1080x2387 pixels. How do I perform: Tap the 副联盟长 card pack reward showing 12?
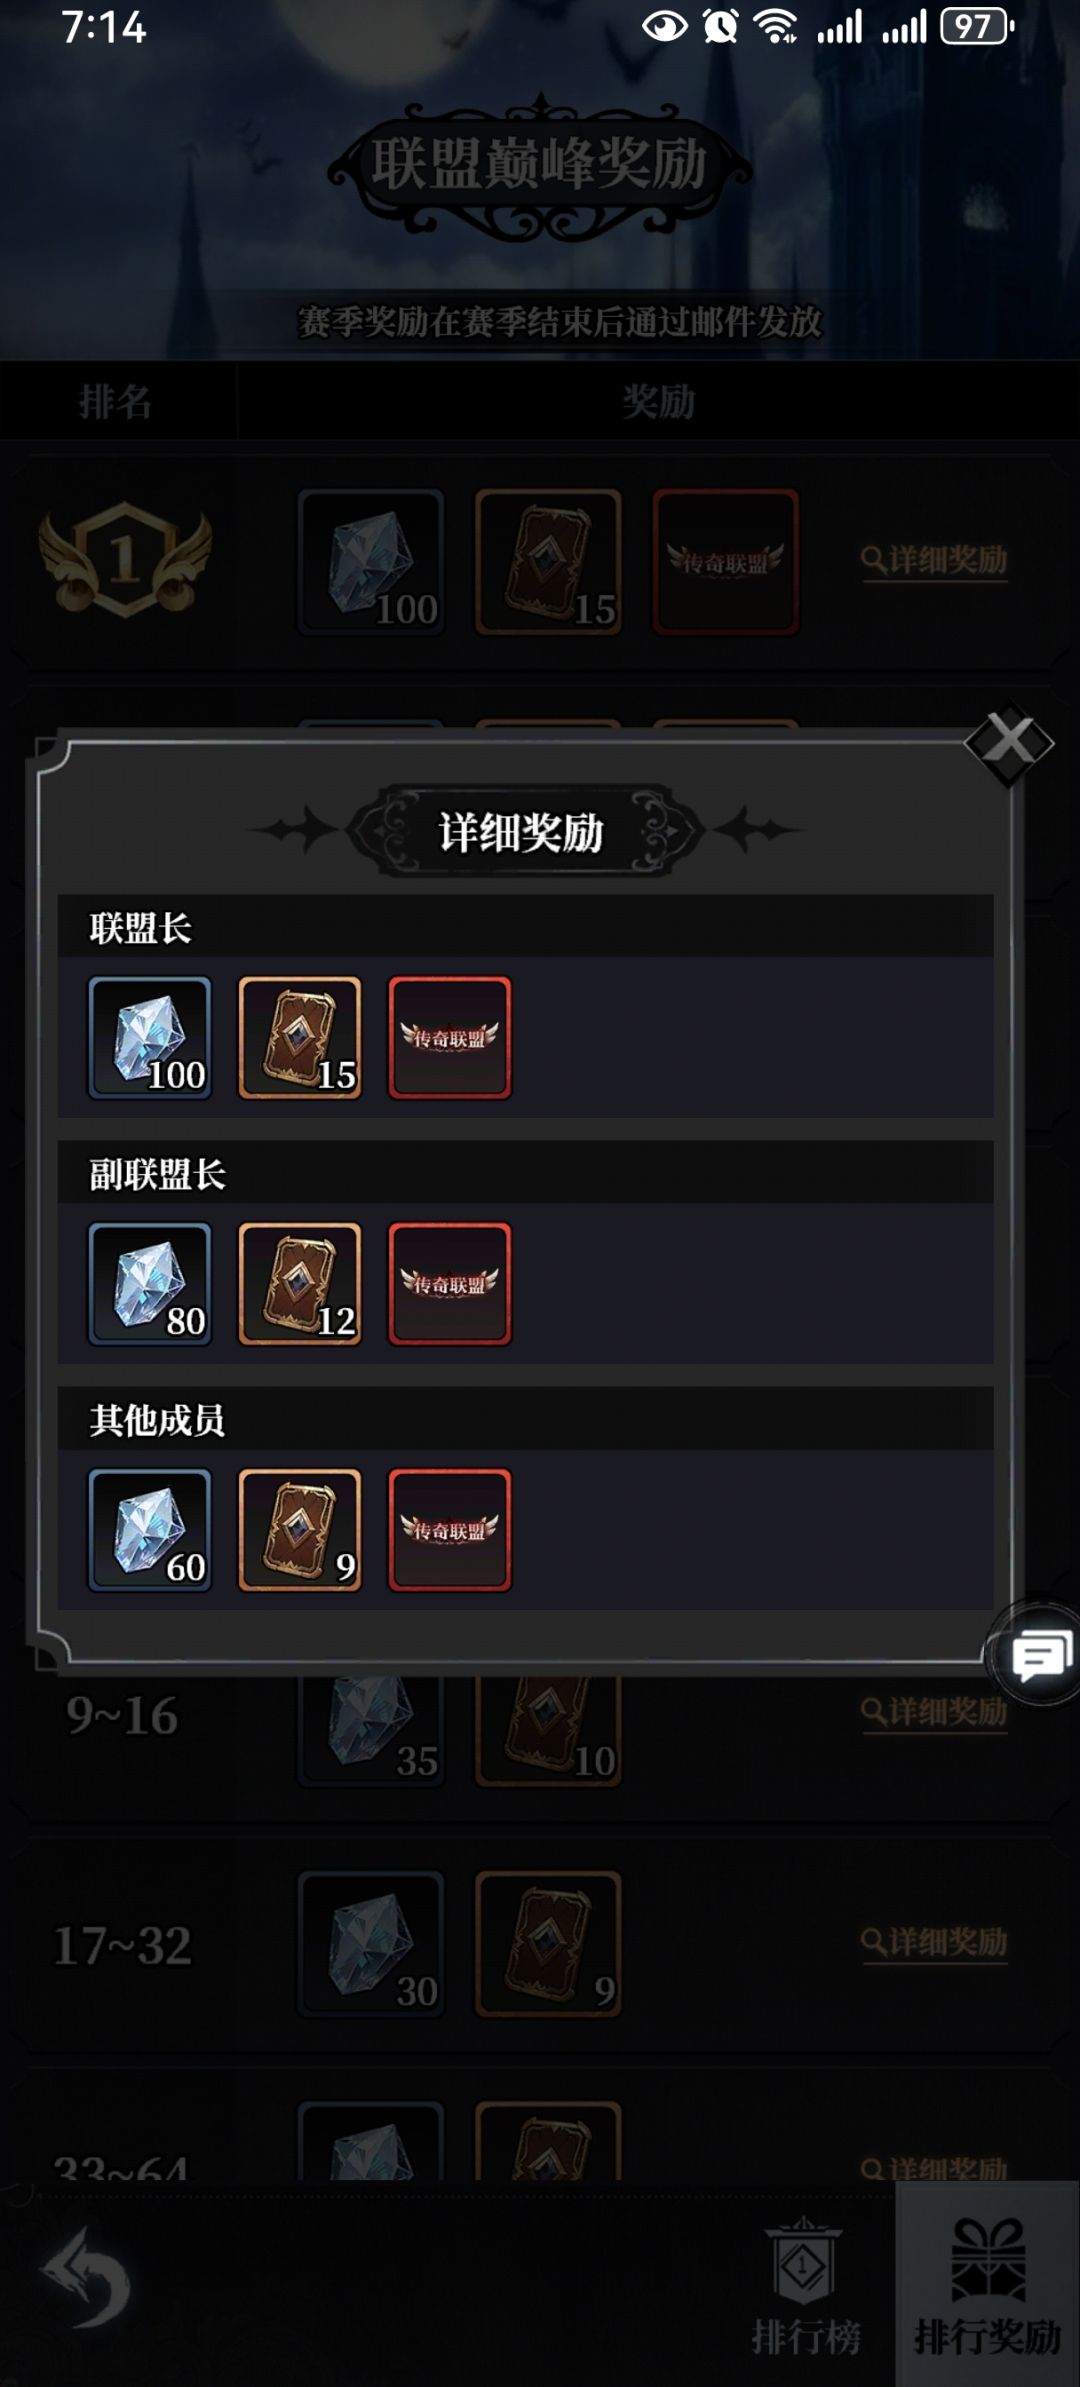coord(300,1284)
